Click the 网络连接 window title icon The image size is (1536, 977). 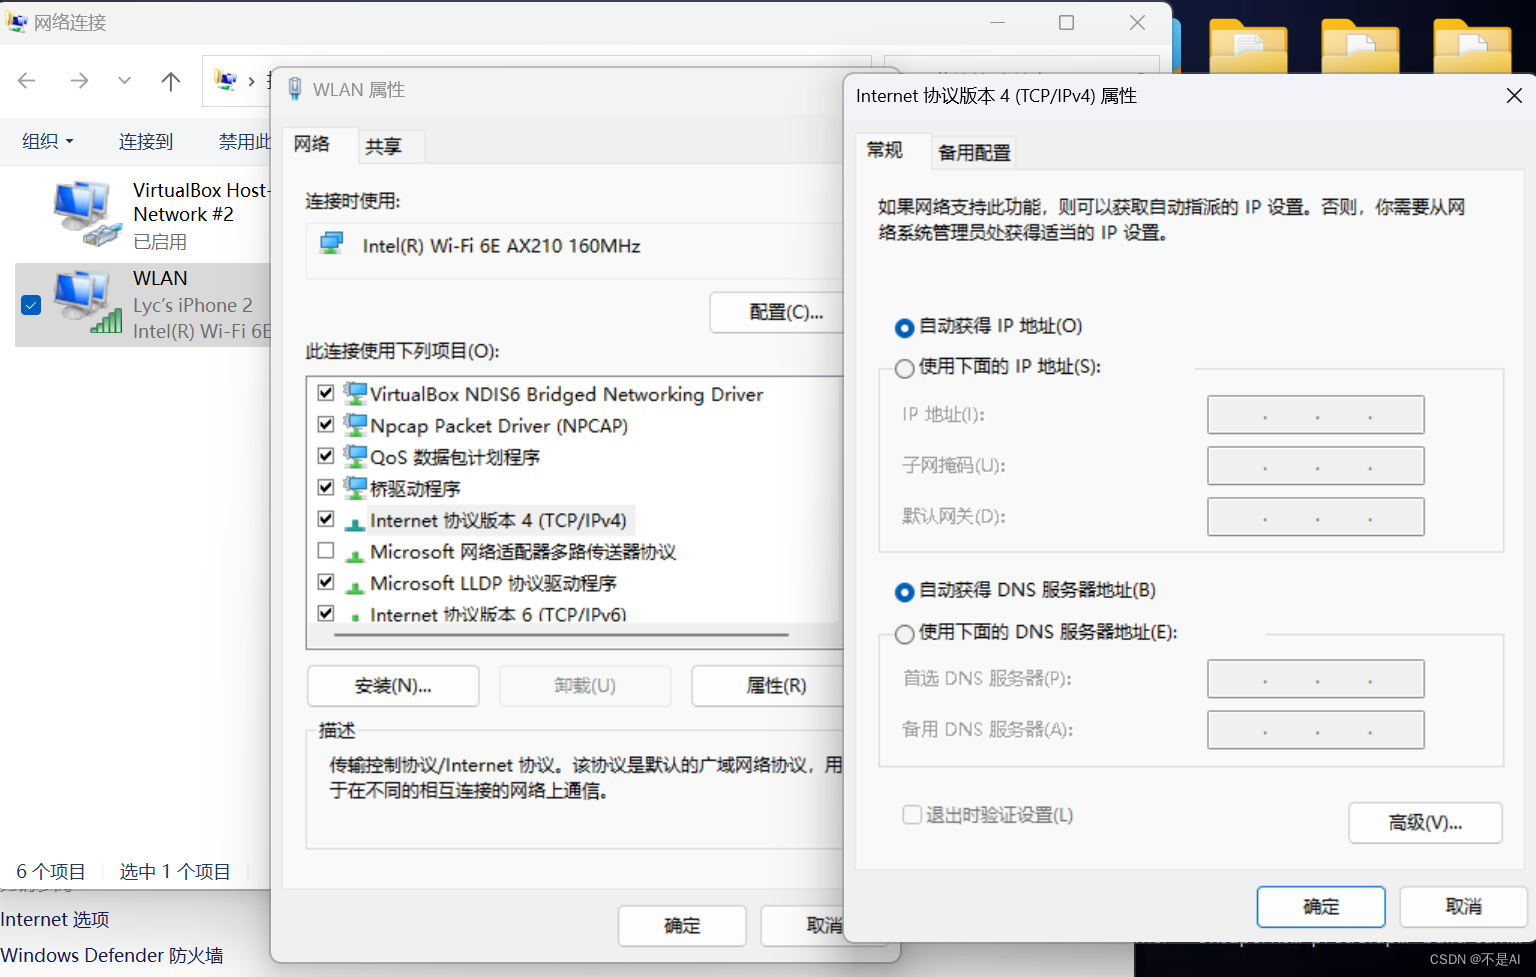pos(16,22)
